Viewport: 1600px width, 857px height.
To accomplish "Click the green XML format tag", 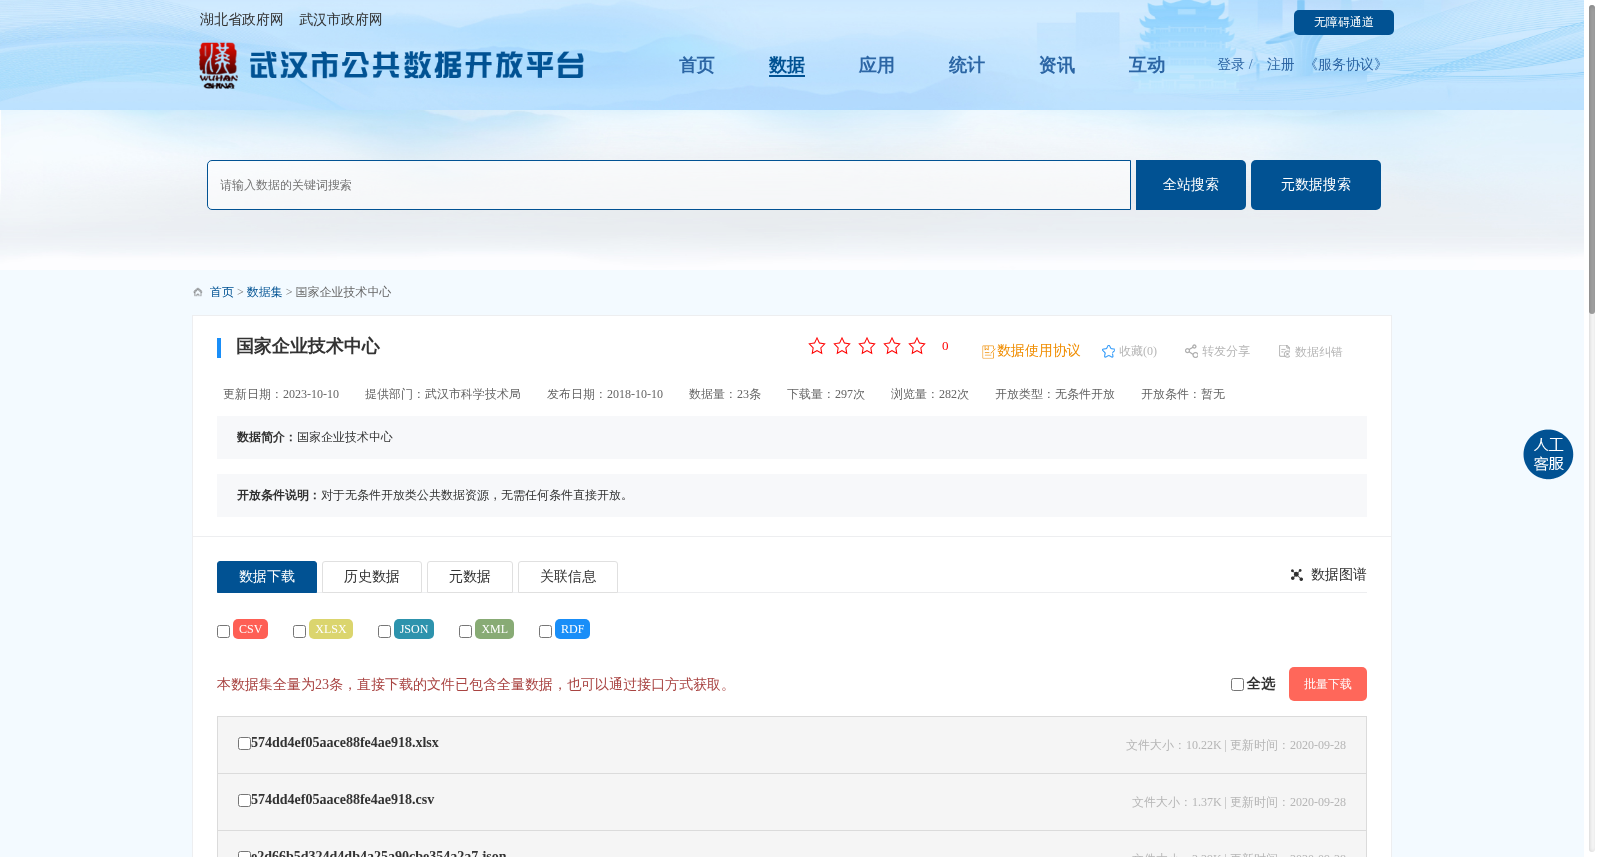I will [x=494, y=629].
